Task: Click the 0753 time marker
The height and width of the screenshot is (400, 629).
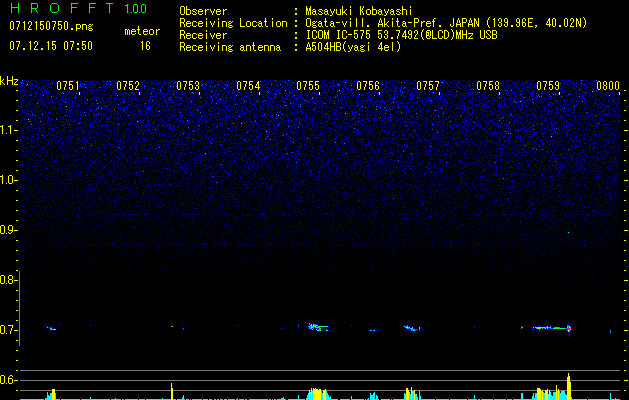Action: click(x=188, y=86)
